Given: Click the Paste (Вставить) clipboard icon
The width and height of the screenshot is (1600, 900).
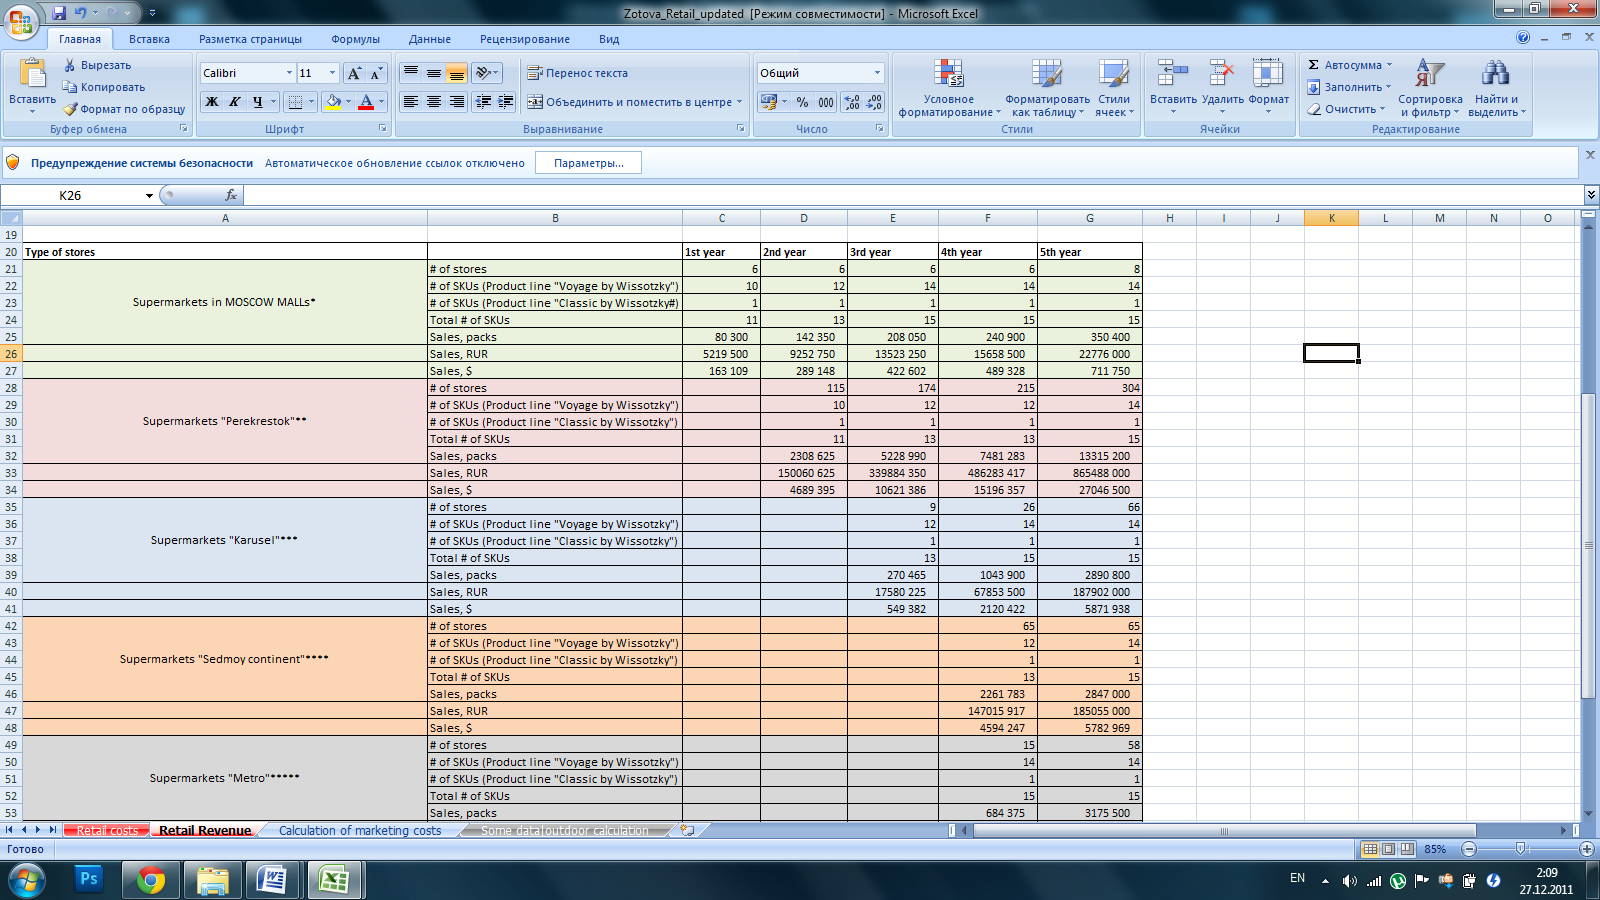Looking at the screenshot, I should [x=33, y=74].
